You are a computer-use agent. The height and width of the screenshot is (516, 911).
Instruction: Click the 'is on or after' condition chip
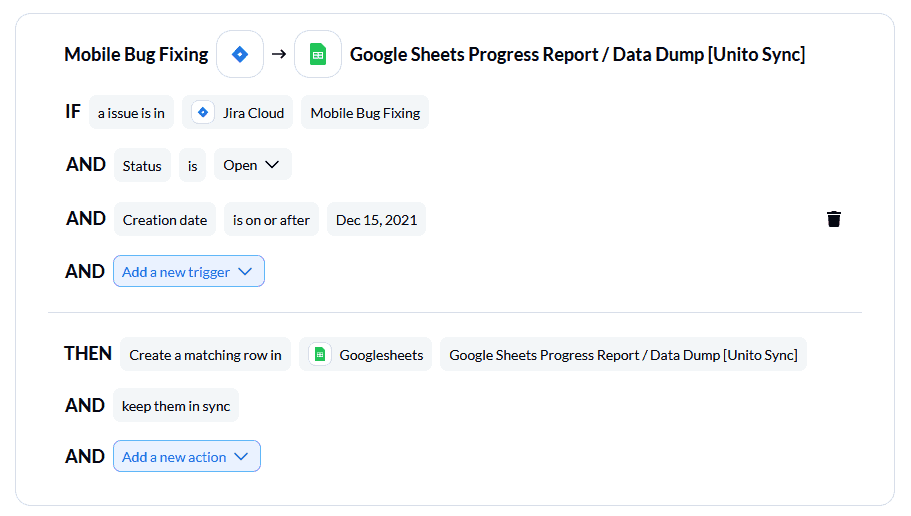click(x=271, y=220)
